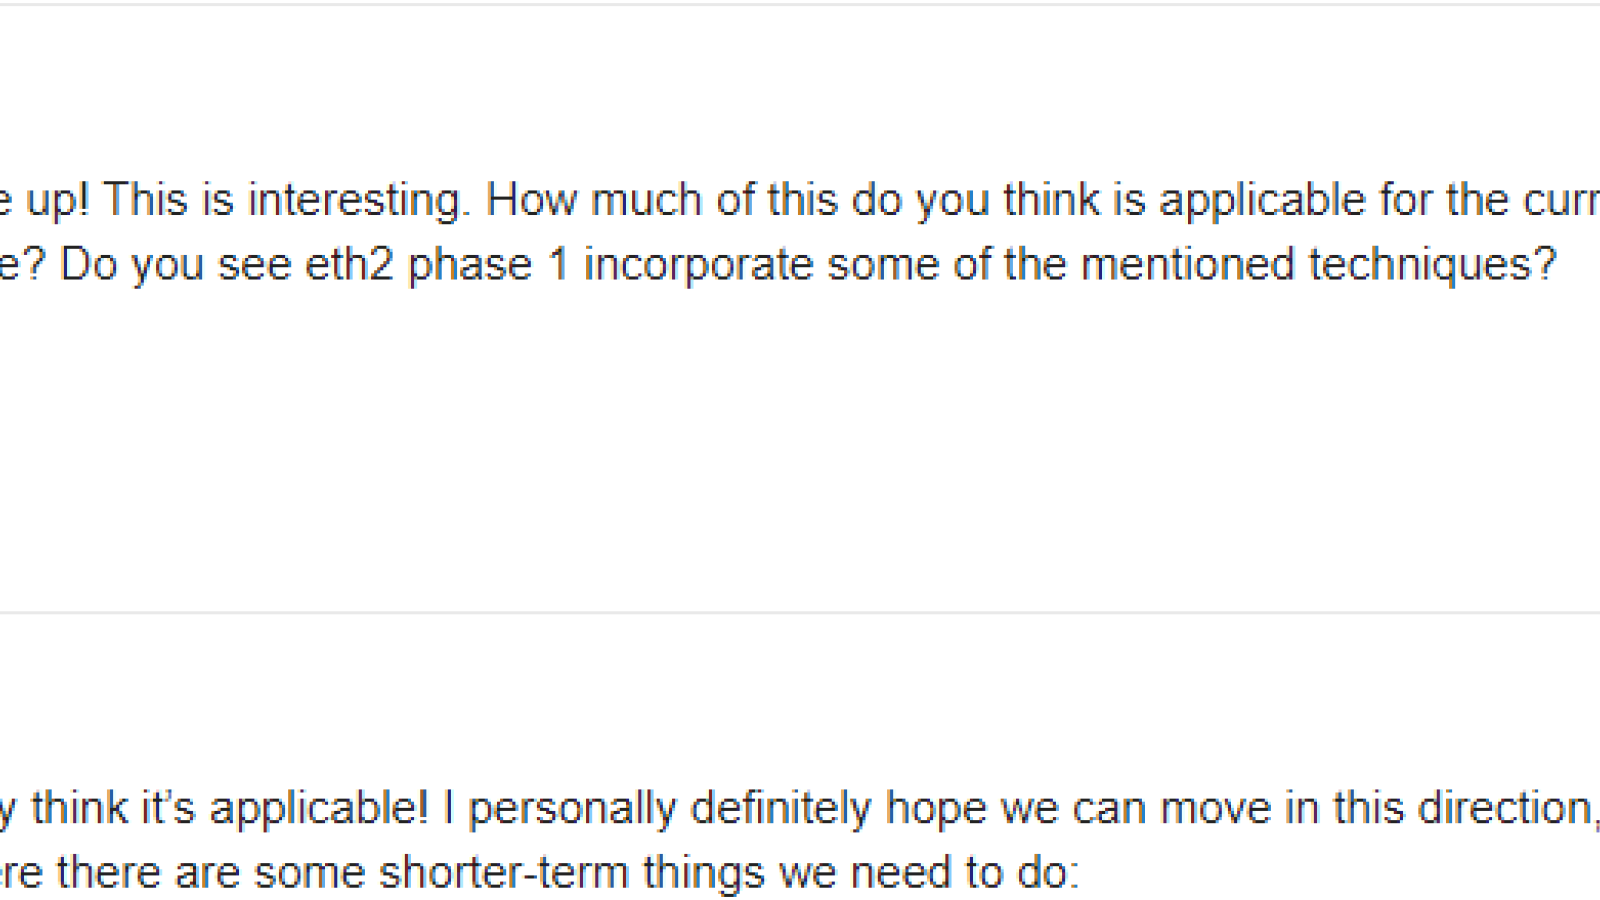
Task: Click "think it's applicable!" in the second reply
Action: [x=230, y=808]
